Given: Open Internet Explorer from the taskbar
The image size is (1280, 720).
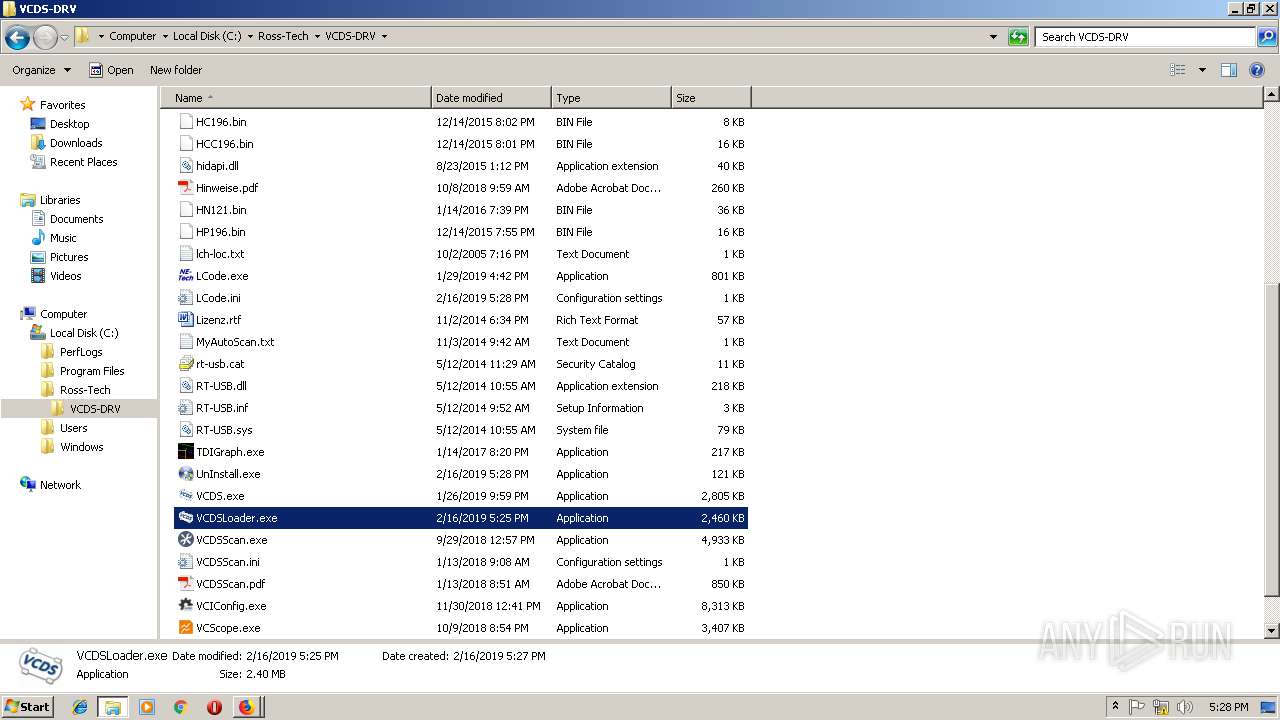Looking at the screenshot, I should 80,707.
